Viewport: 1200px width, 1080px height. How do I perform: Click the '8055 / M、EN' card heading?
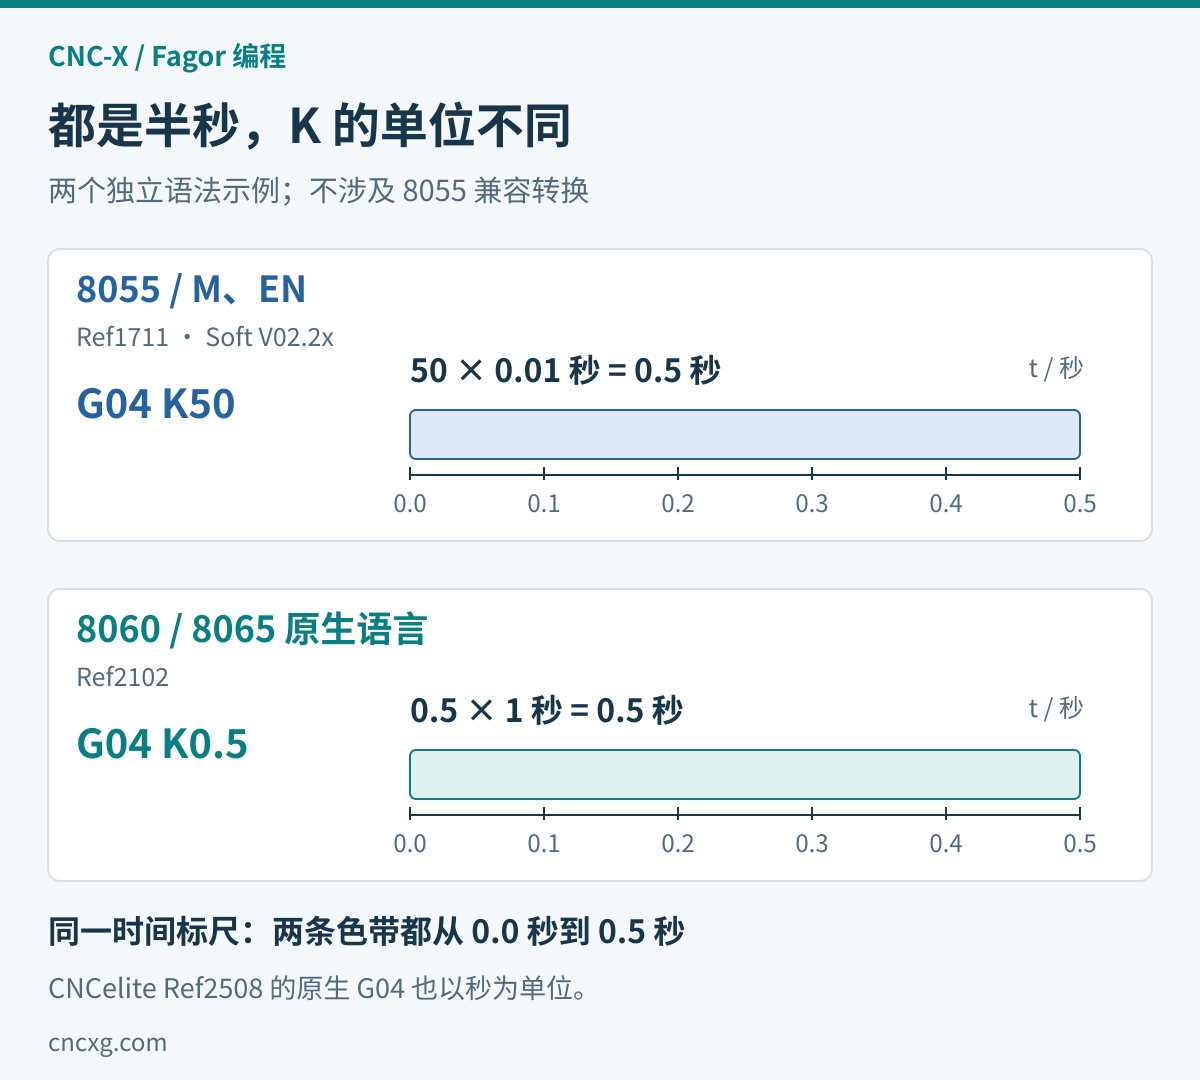191,289
